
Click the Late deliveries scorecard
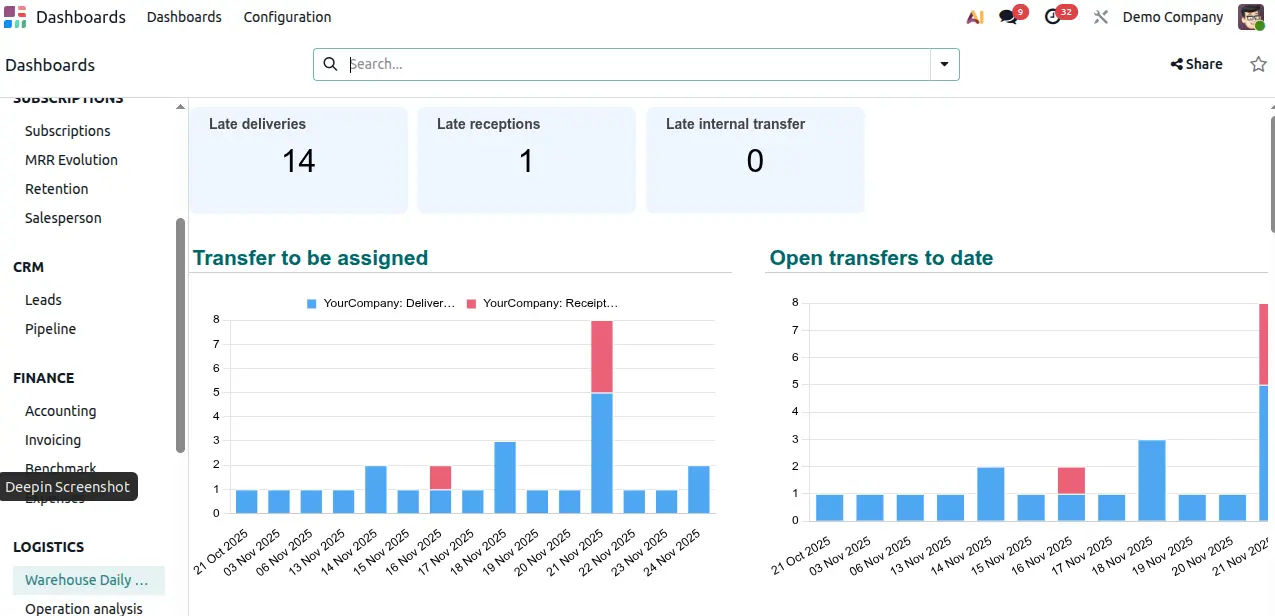(x=298, y=160)
